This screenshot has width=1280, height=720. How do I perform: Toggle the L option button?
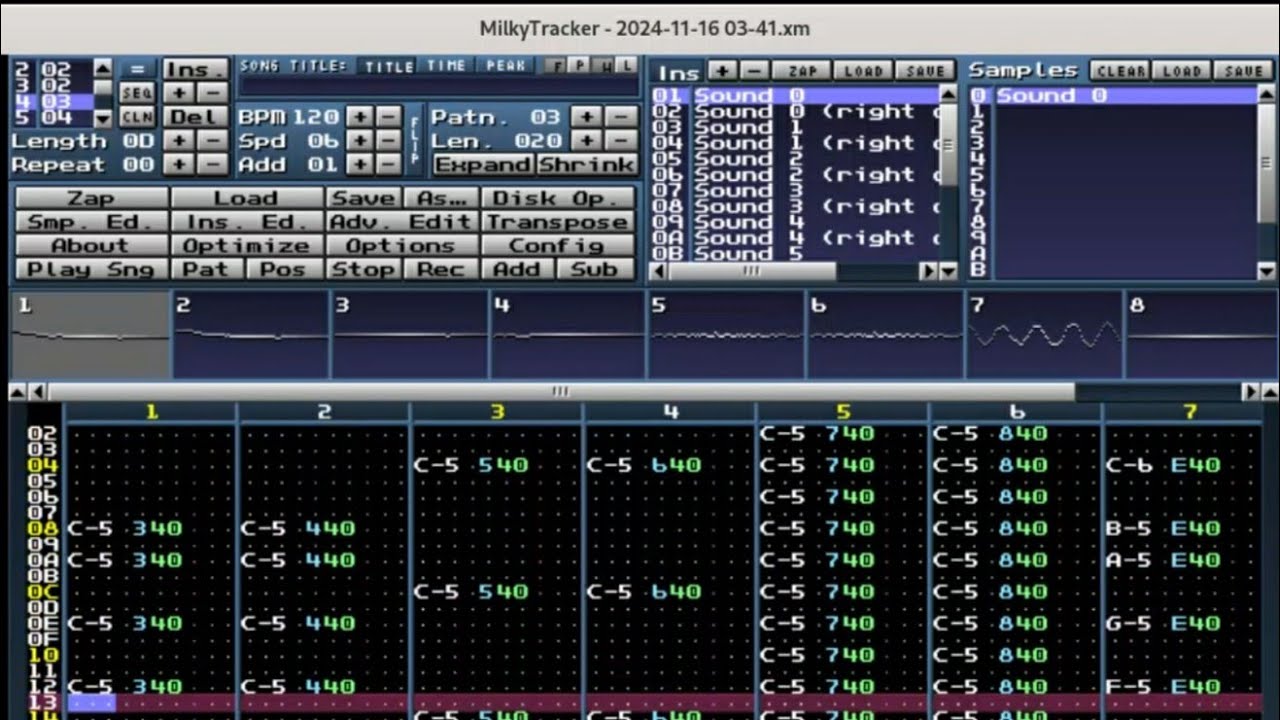625,66
